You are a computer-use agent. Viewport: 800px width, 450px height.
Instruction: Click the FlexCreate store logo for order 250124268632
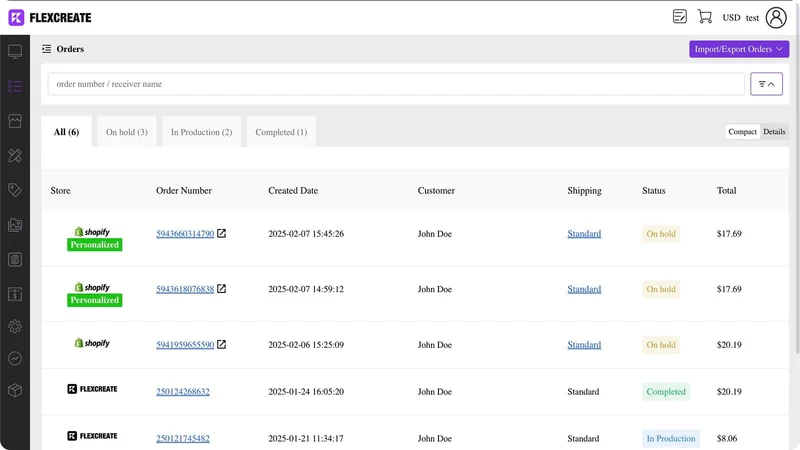click(92, 389)
